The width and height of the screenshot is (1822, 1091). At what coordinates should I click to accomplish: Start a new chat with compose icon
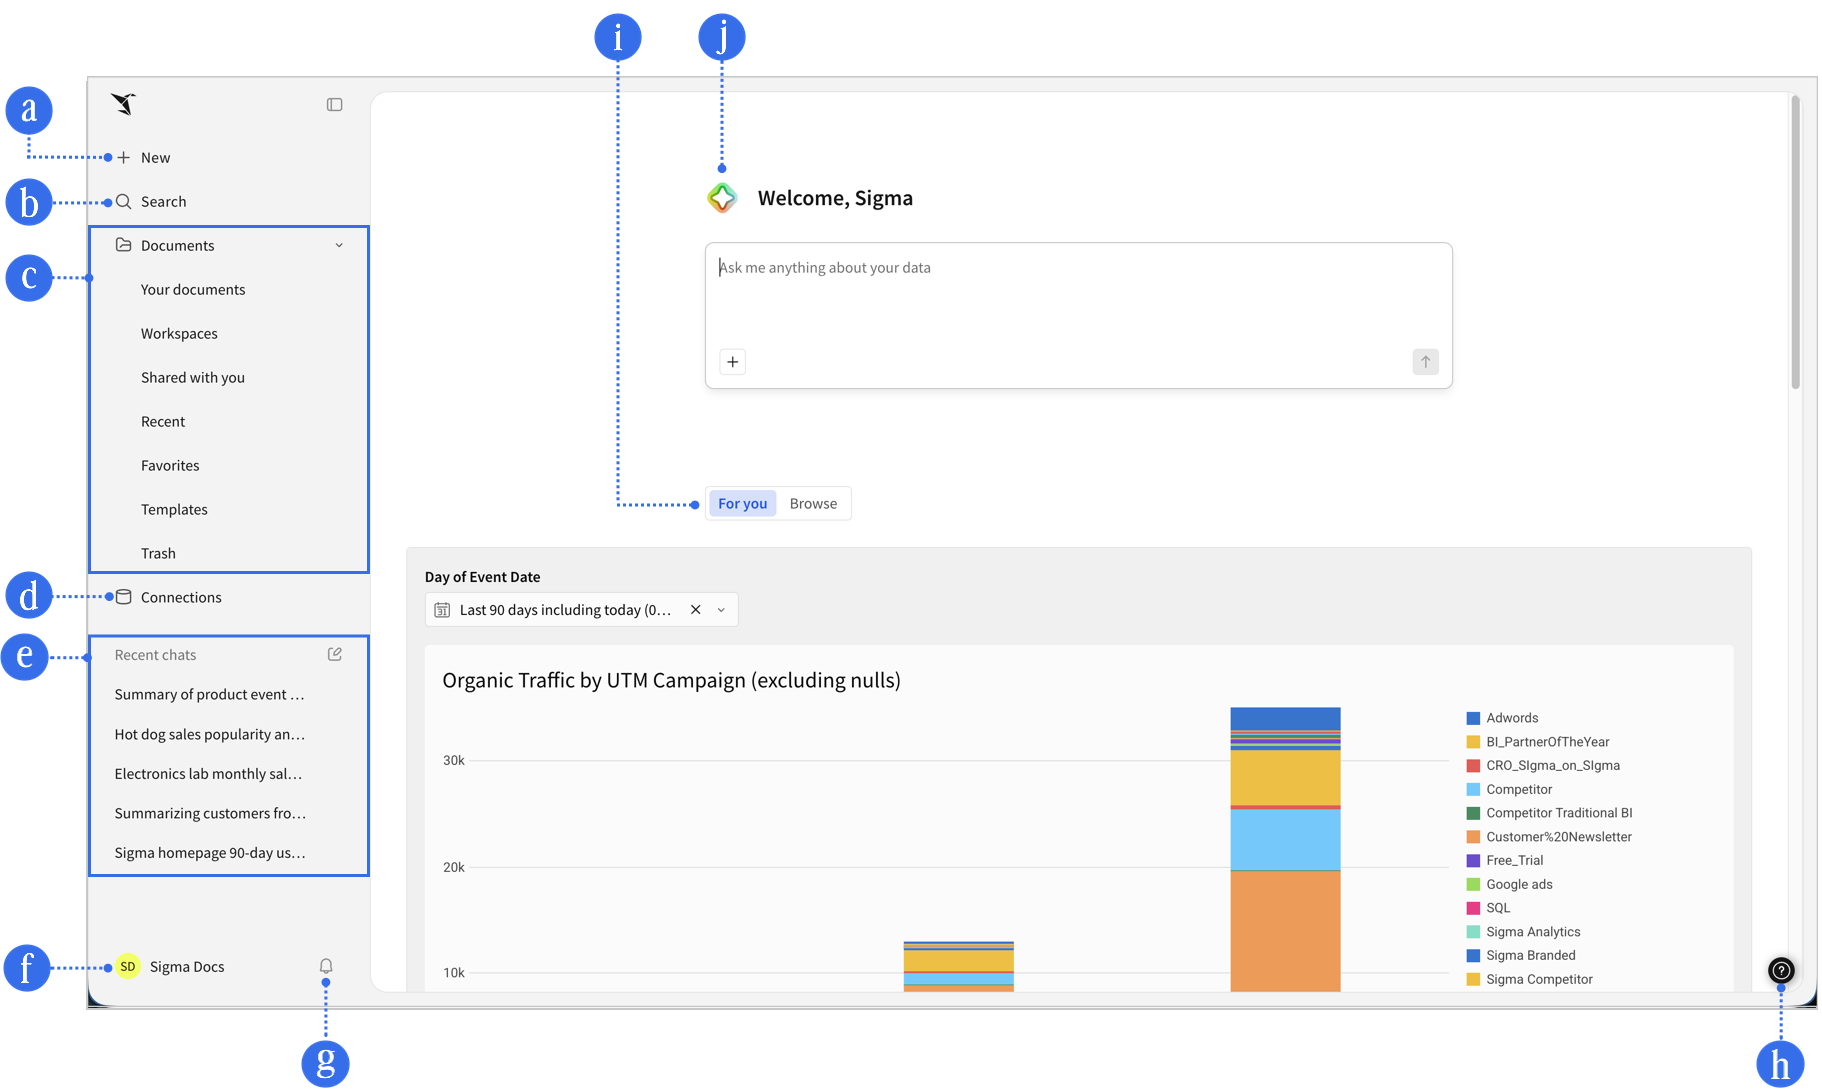click(335, 654)
